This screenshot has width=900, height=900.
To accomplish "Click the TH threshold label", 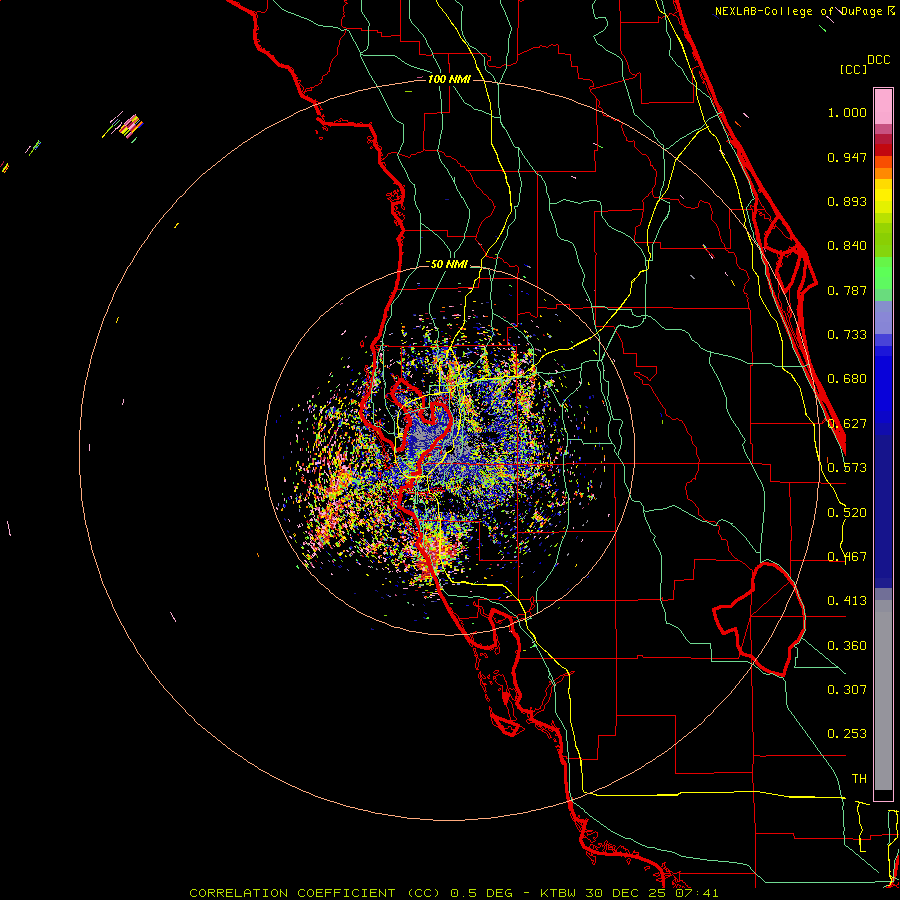I will point(859,779).
